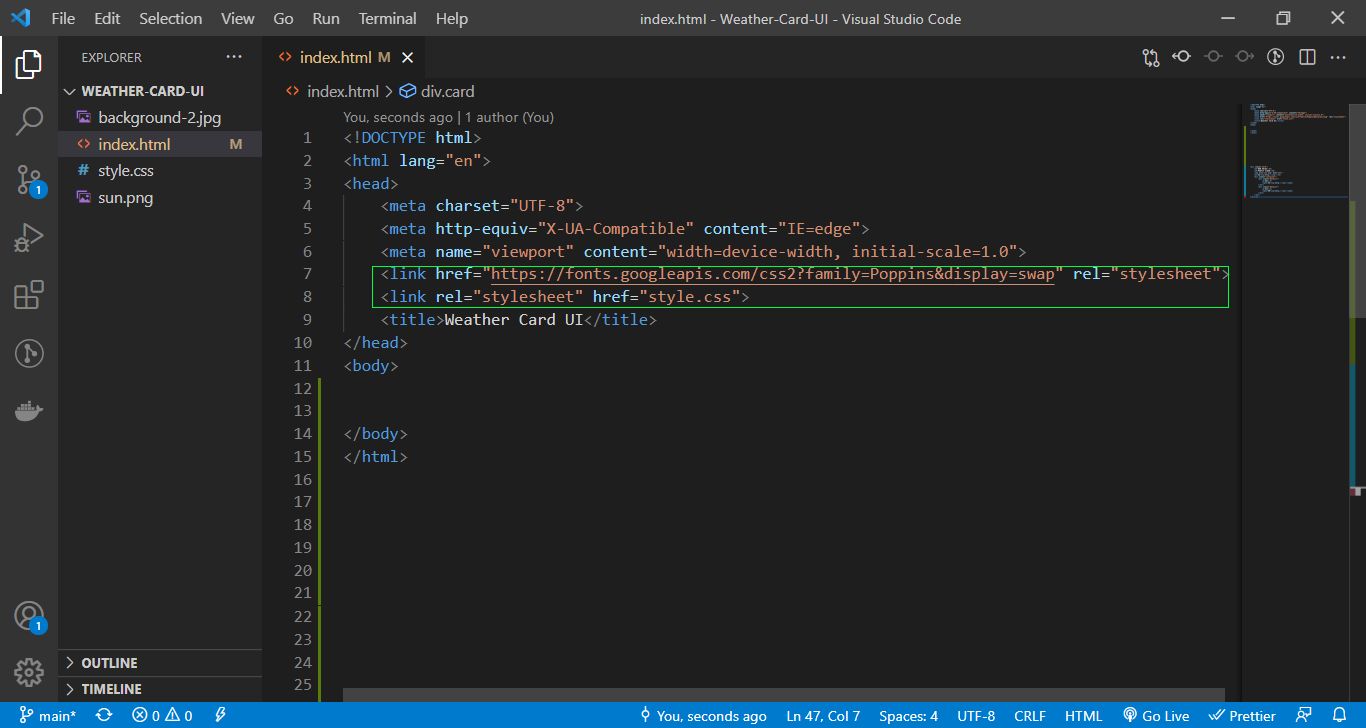Change encoding via UTF-8
The image size is (1366, 728).
[976, 715]
